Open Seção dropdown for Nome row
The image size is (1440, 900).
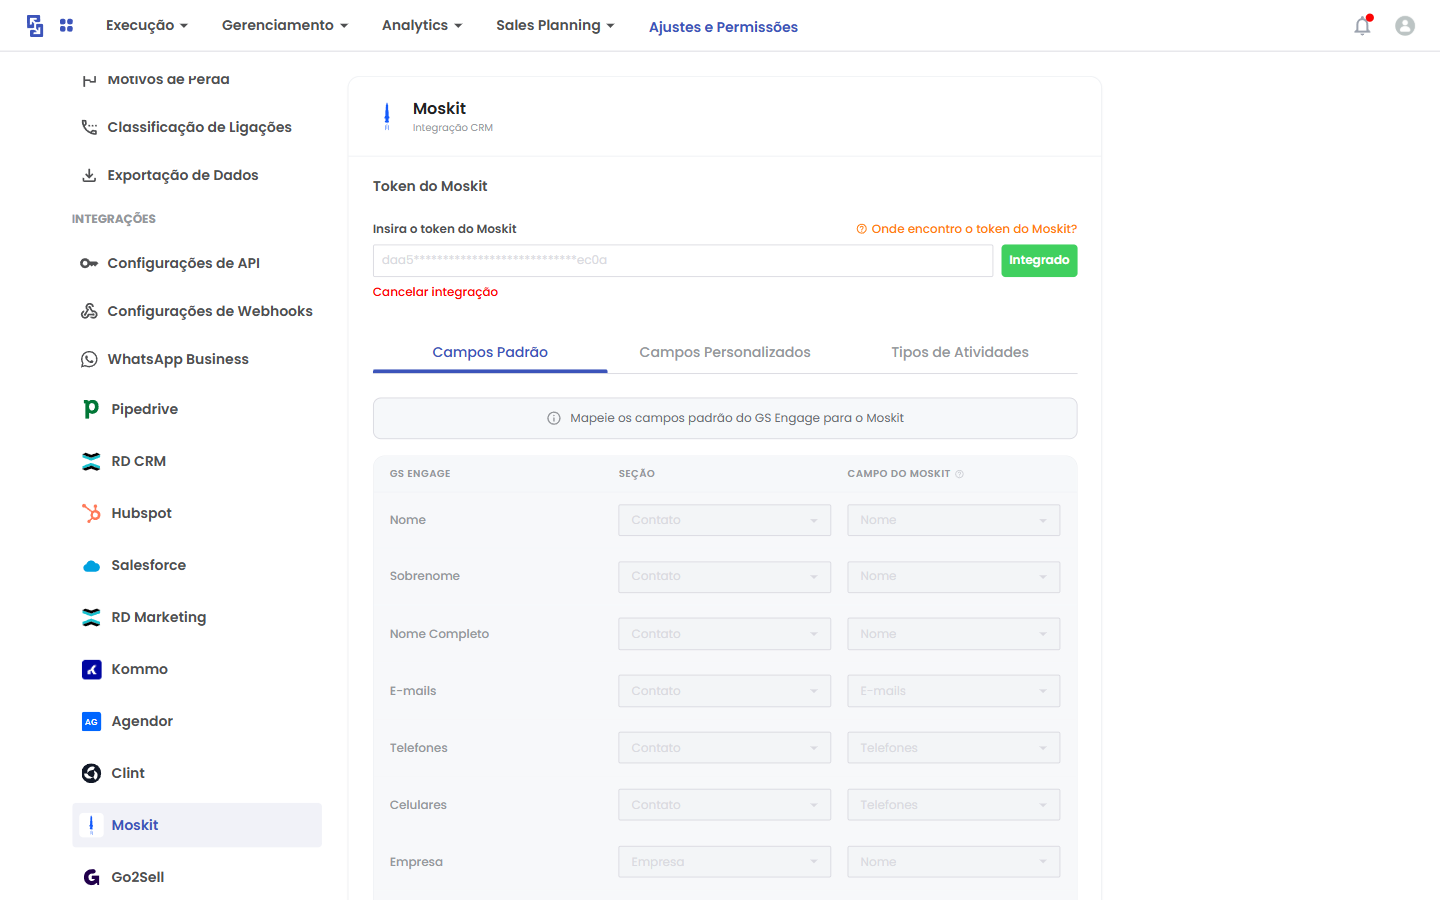click(x=725, y=520)
